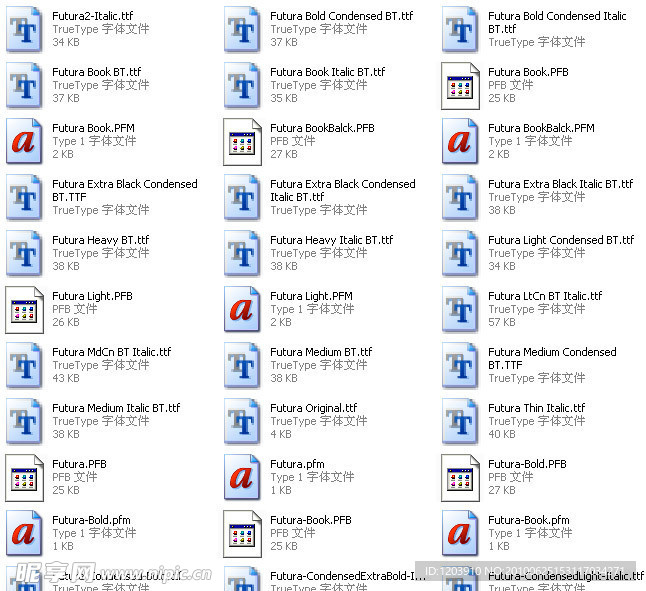This screenshot has width=646, height=591.
Task: Click the file name Futura-Bold.PFB
Action: click(527, 464)
